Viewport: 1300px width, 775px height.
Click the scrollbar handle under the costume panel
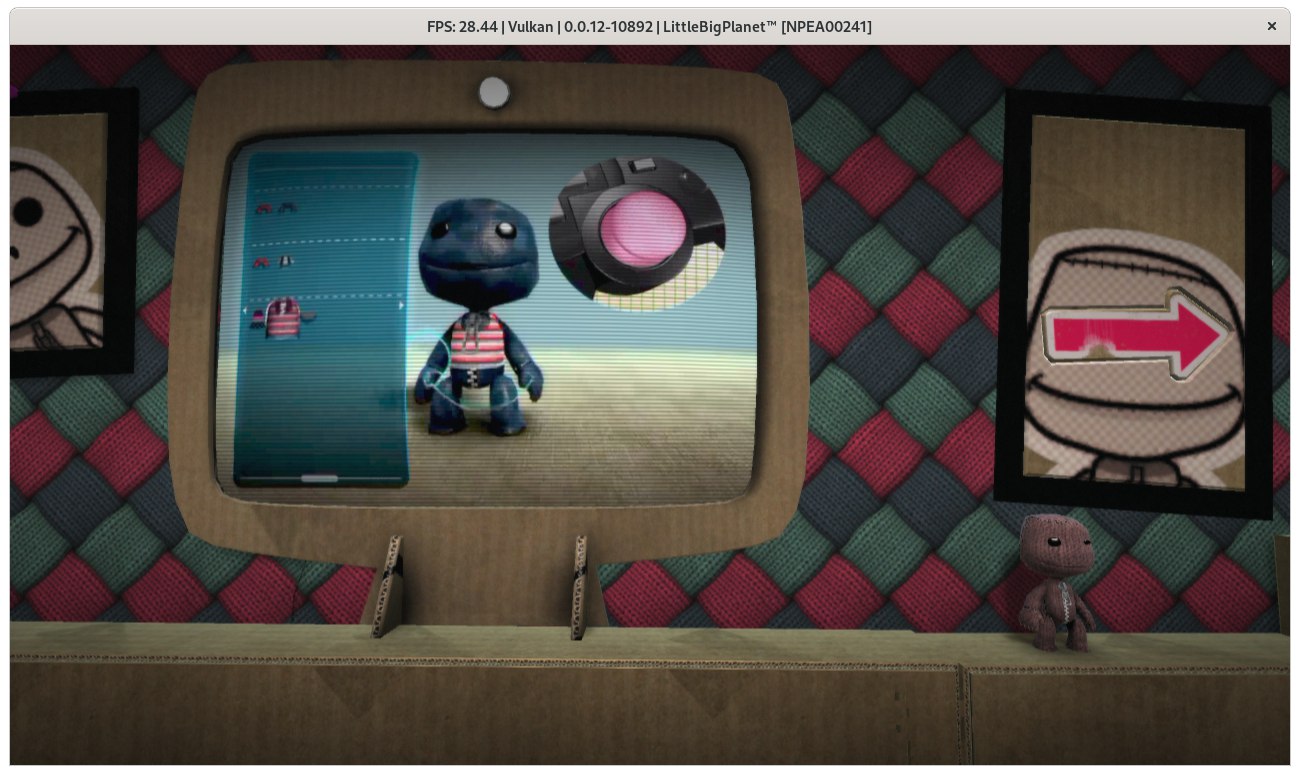(320, 479)
